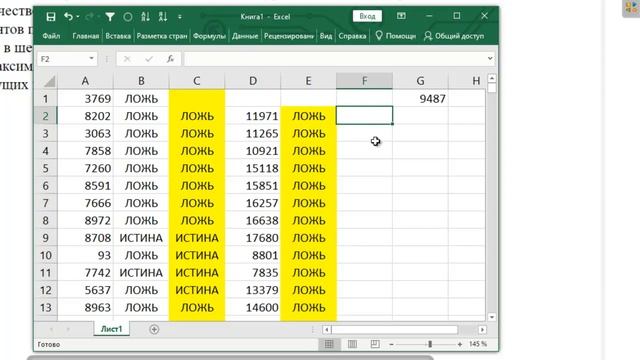Open the Справка tab
This screenshot has width=640, height=360.
coord(352,36)
